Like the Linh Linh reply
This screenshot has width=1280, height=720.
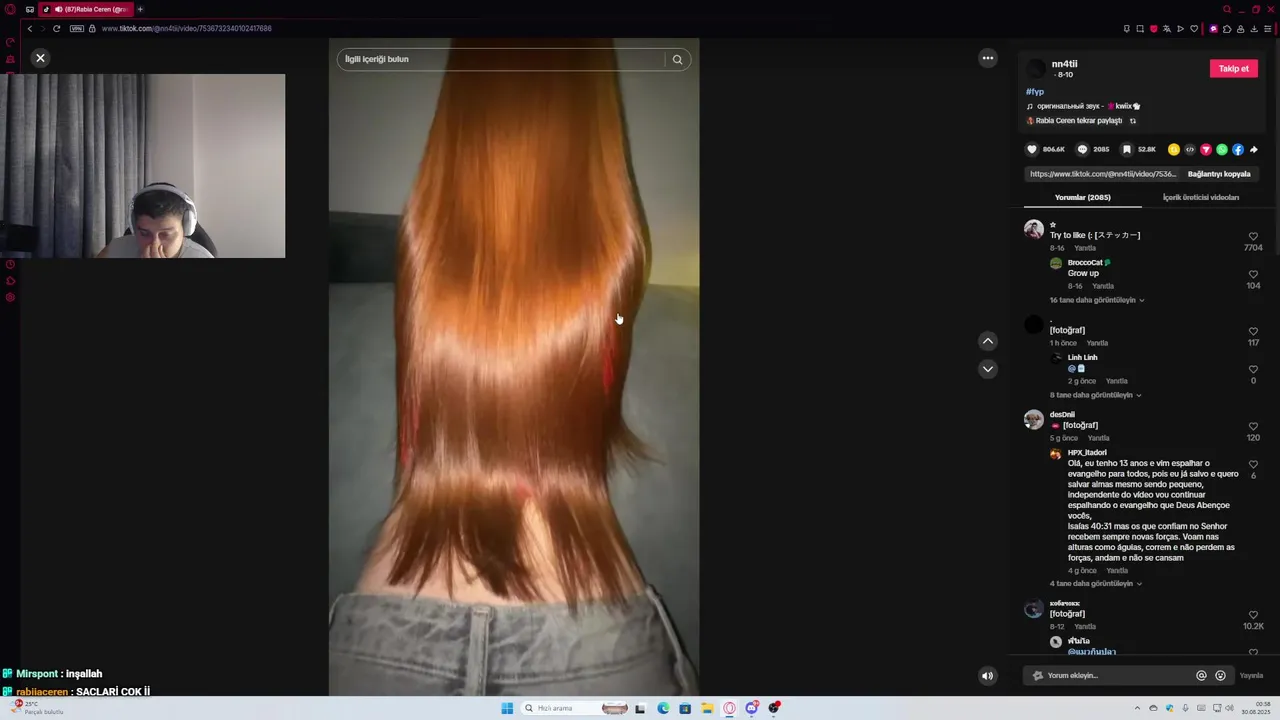(1253, 370)
